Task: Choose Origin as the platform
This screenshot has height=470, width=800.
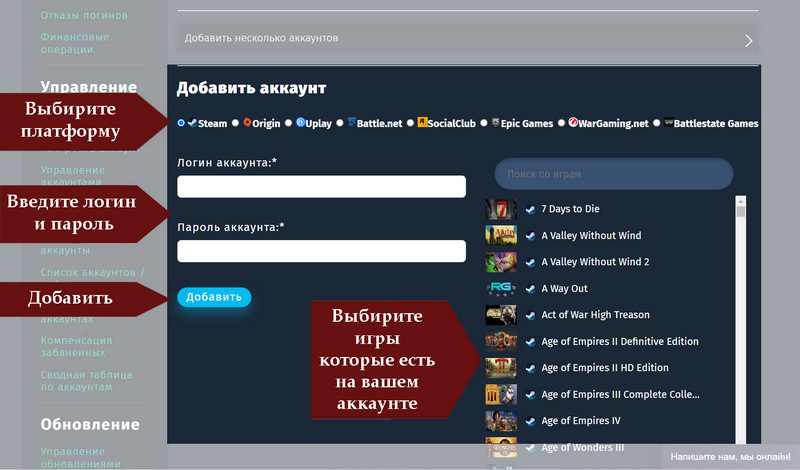Action: pos(236,123)
